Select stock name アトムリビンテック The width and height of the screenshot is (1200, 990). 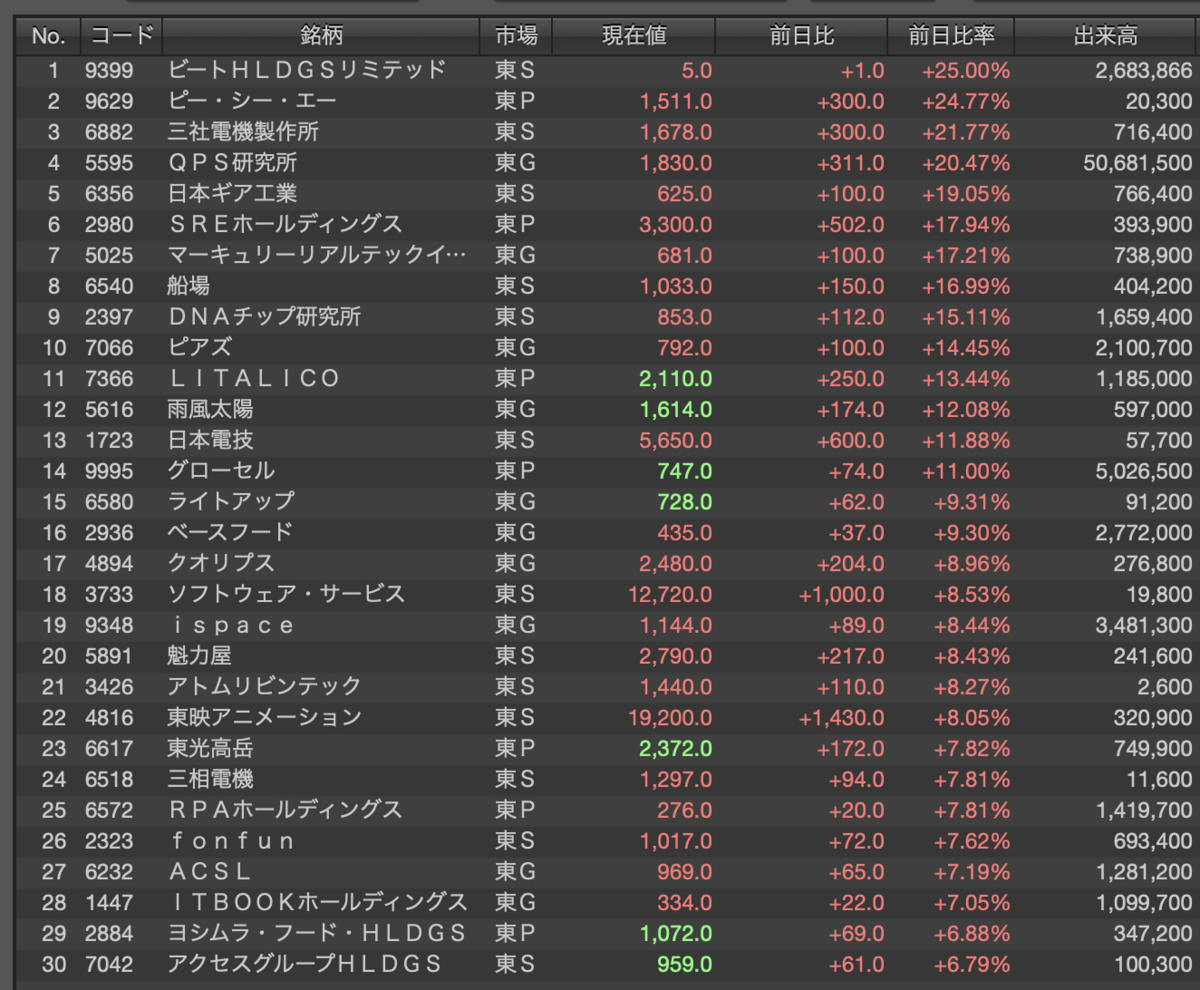265,686
